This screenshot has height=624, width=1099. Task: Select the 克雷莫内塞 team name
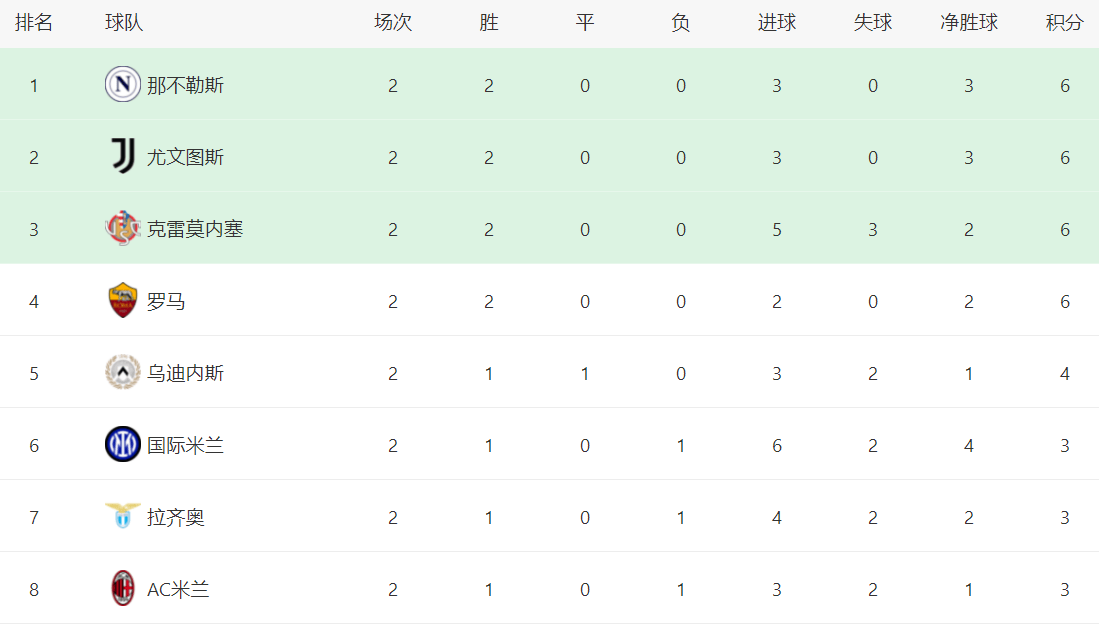pos(195,230)
